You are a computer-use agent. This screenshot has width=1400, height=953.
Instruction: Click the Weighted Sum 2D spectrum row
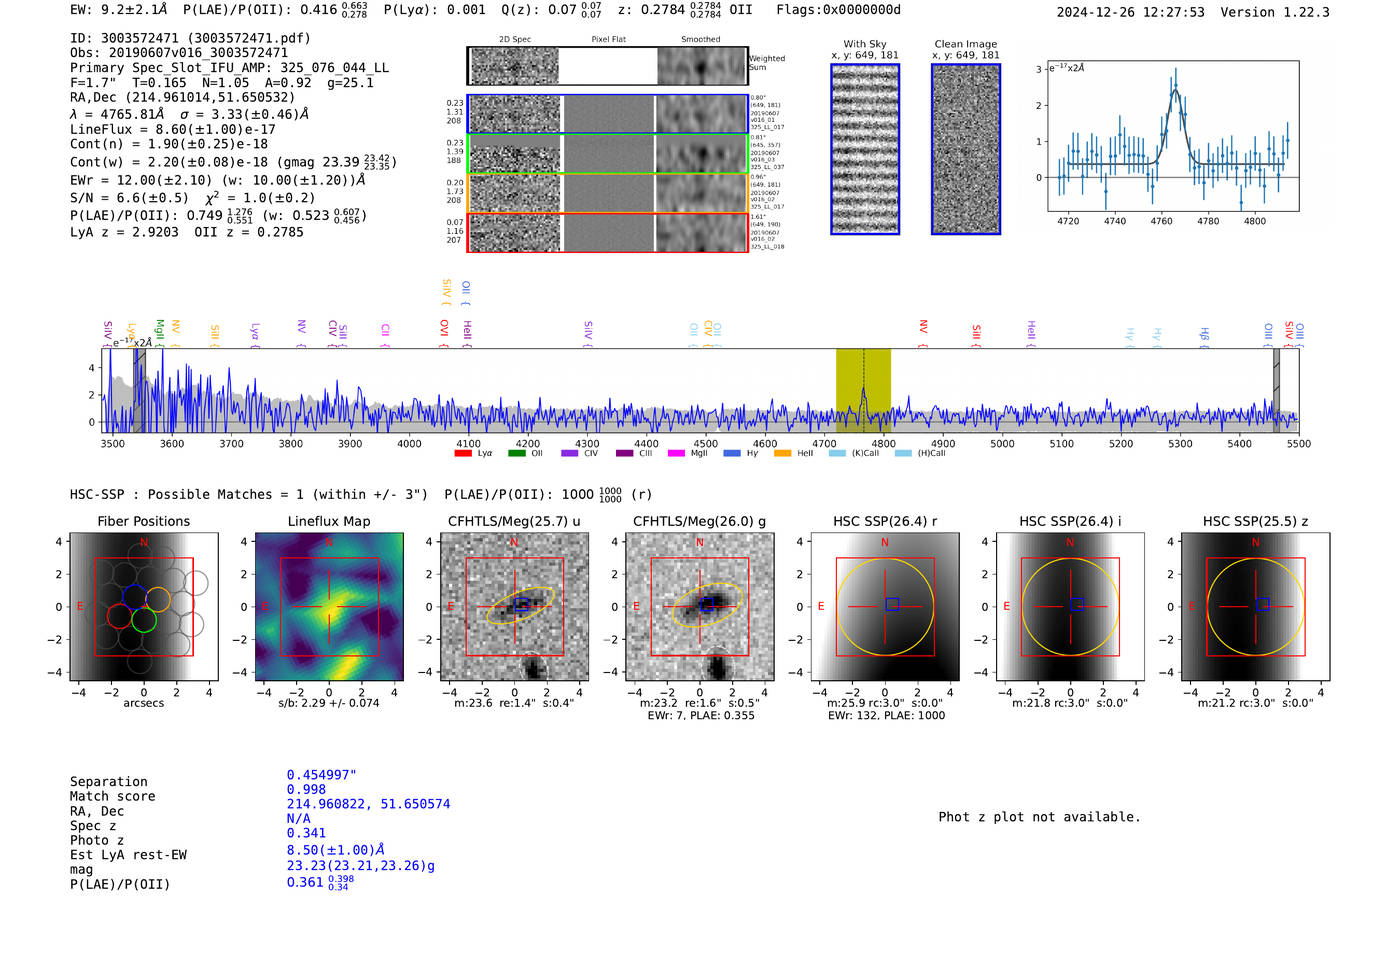607,66
